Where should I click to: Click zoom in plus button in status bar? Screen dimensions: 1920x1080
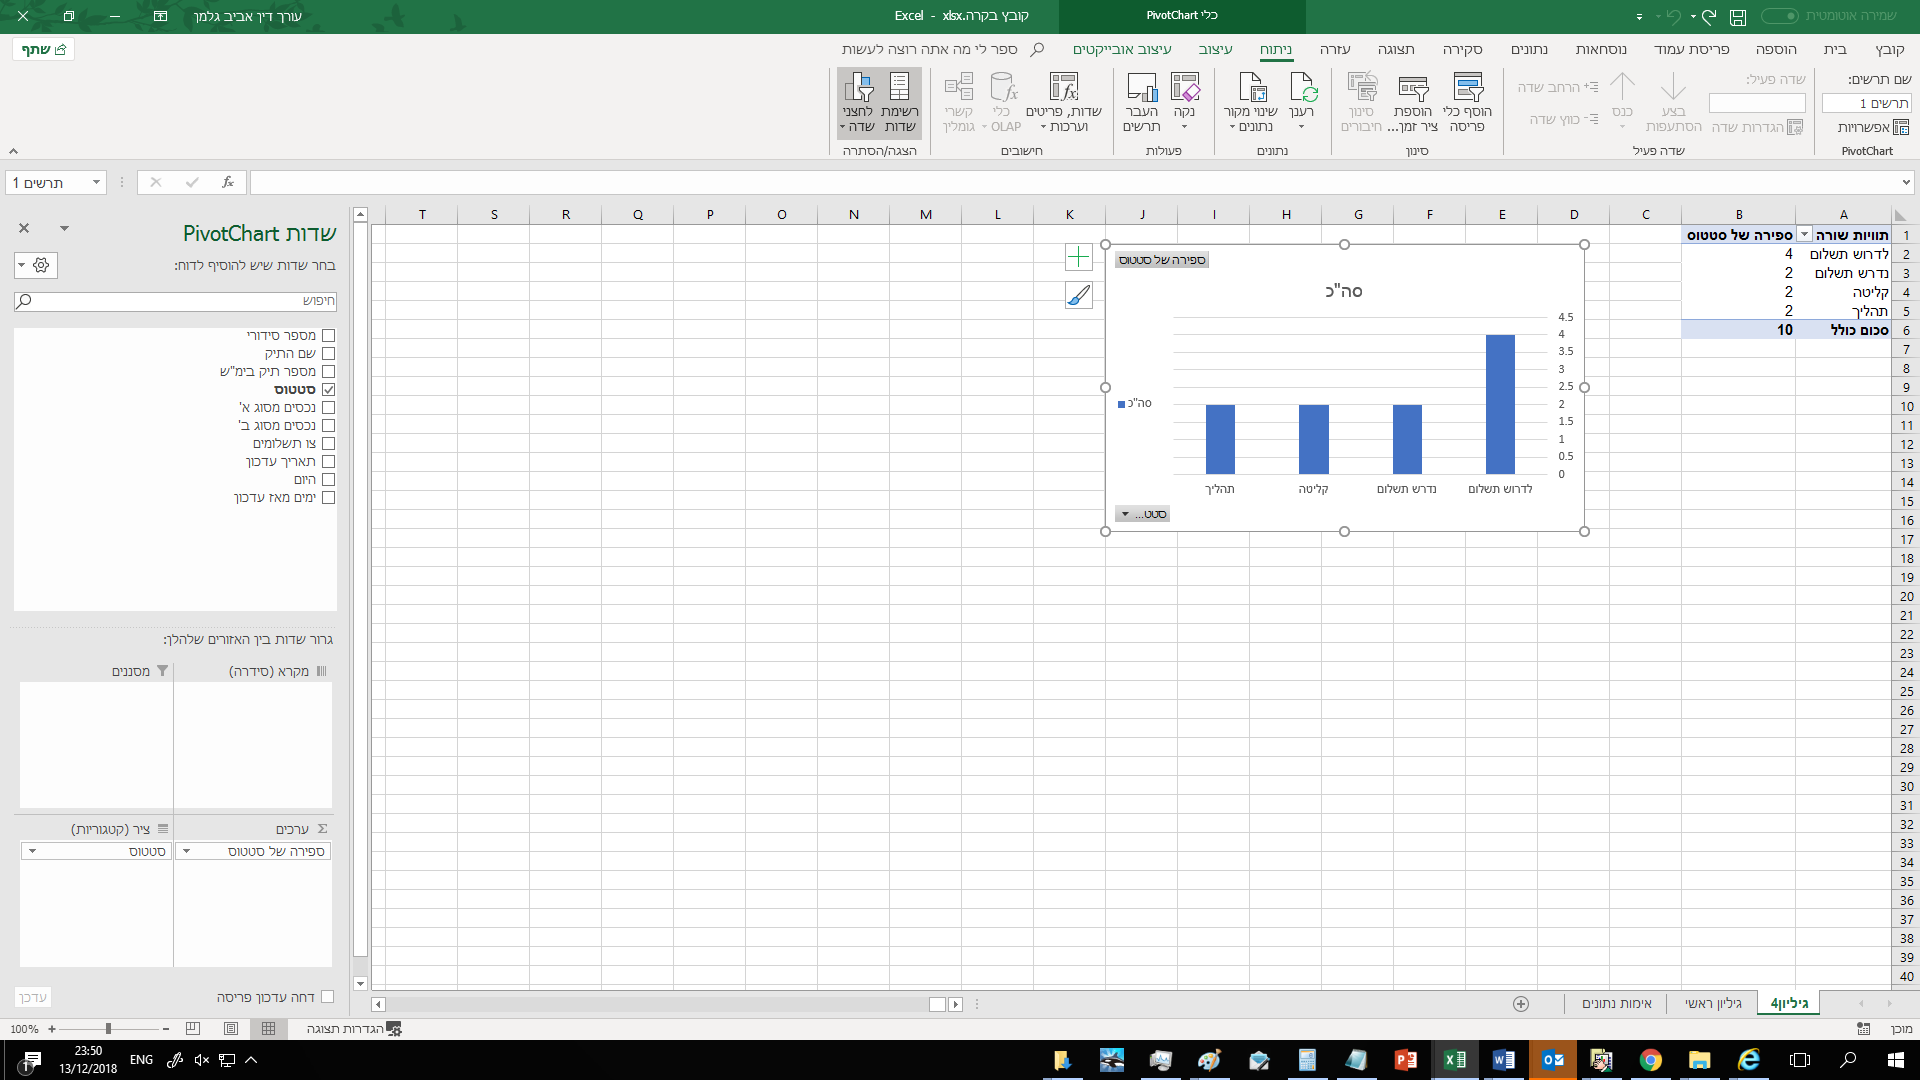(x=52, y=1028)
